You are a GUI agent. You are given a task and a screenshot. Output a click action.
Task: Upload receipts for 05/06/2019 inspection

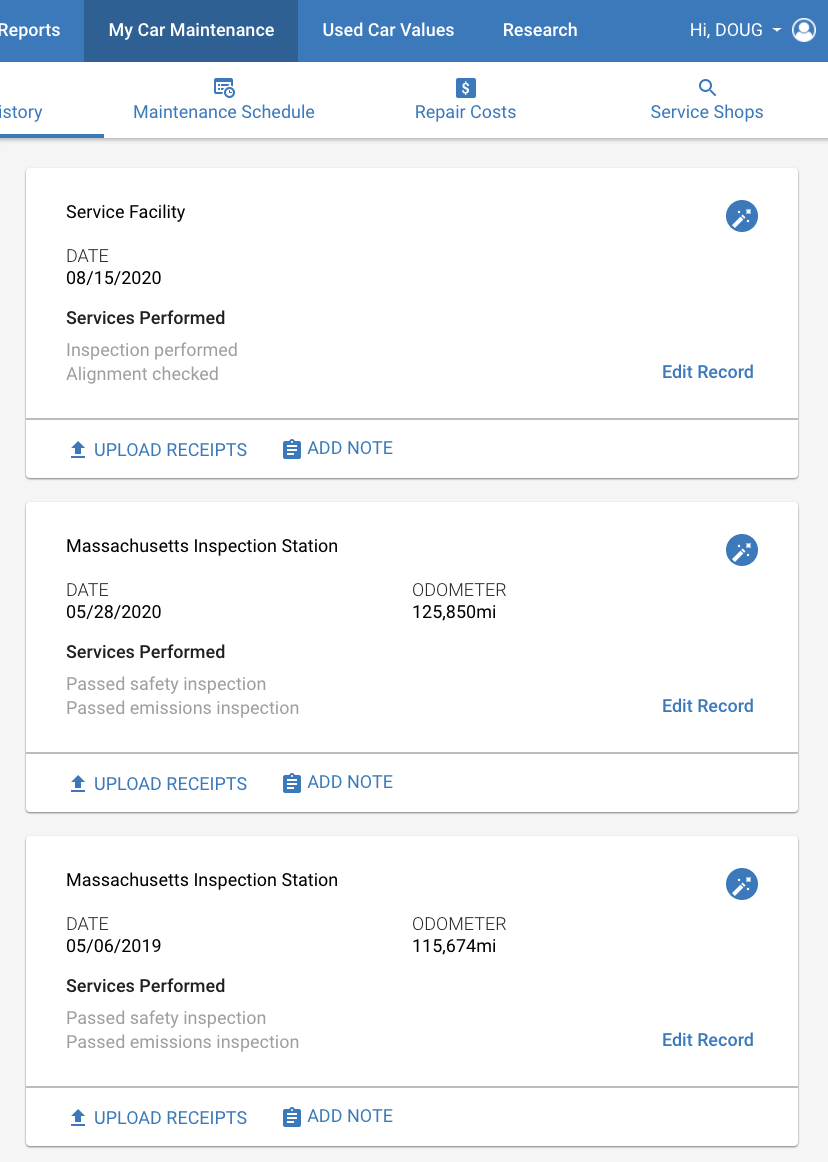point(159,1118)
